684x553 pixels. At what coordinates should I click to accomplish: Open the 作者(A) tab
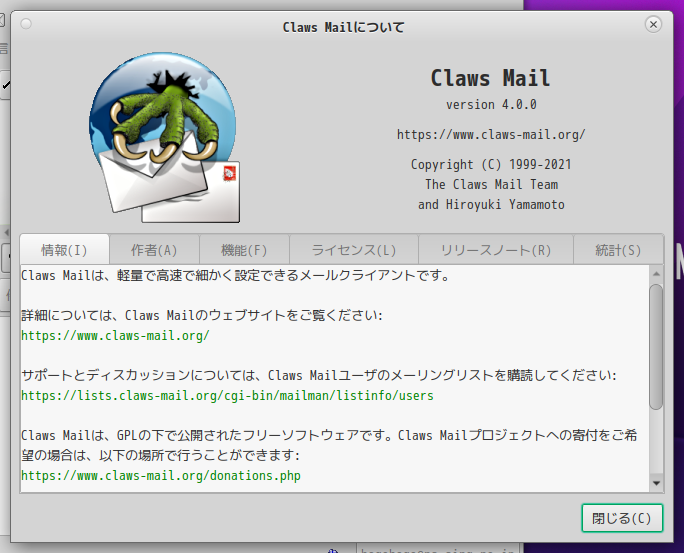pos(154,250)
